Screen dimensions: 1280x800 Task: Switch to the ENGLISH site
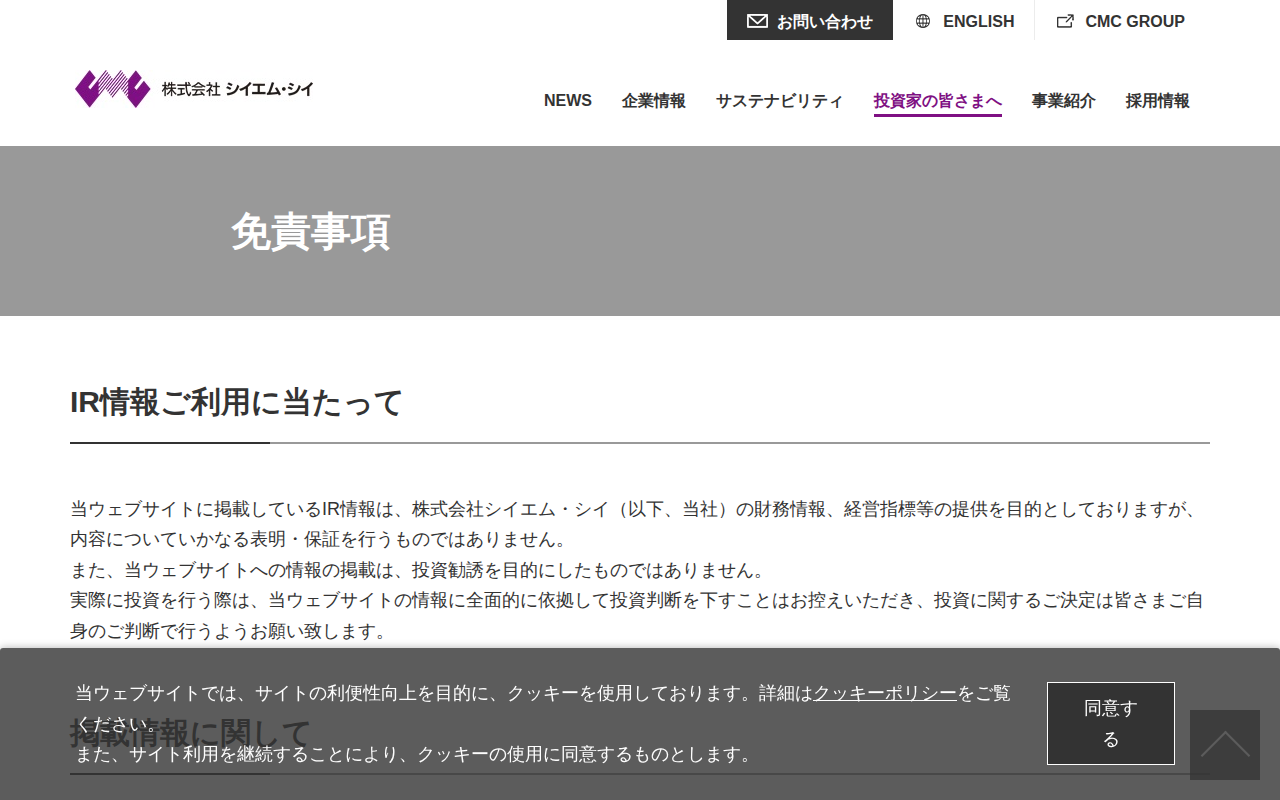pyautogui.click(x=964, y=21)
